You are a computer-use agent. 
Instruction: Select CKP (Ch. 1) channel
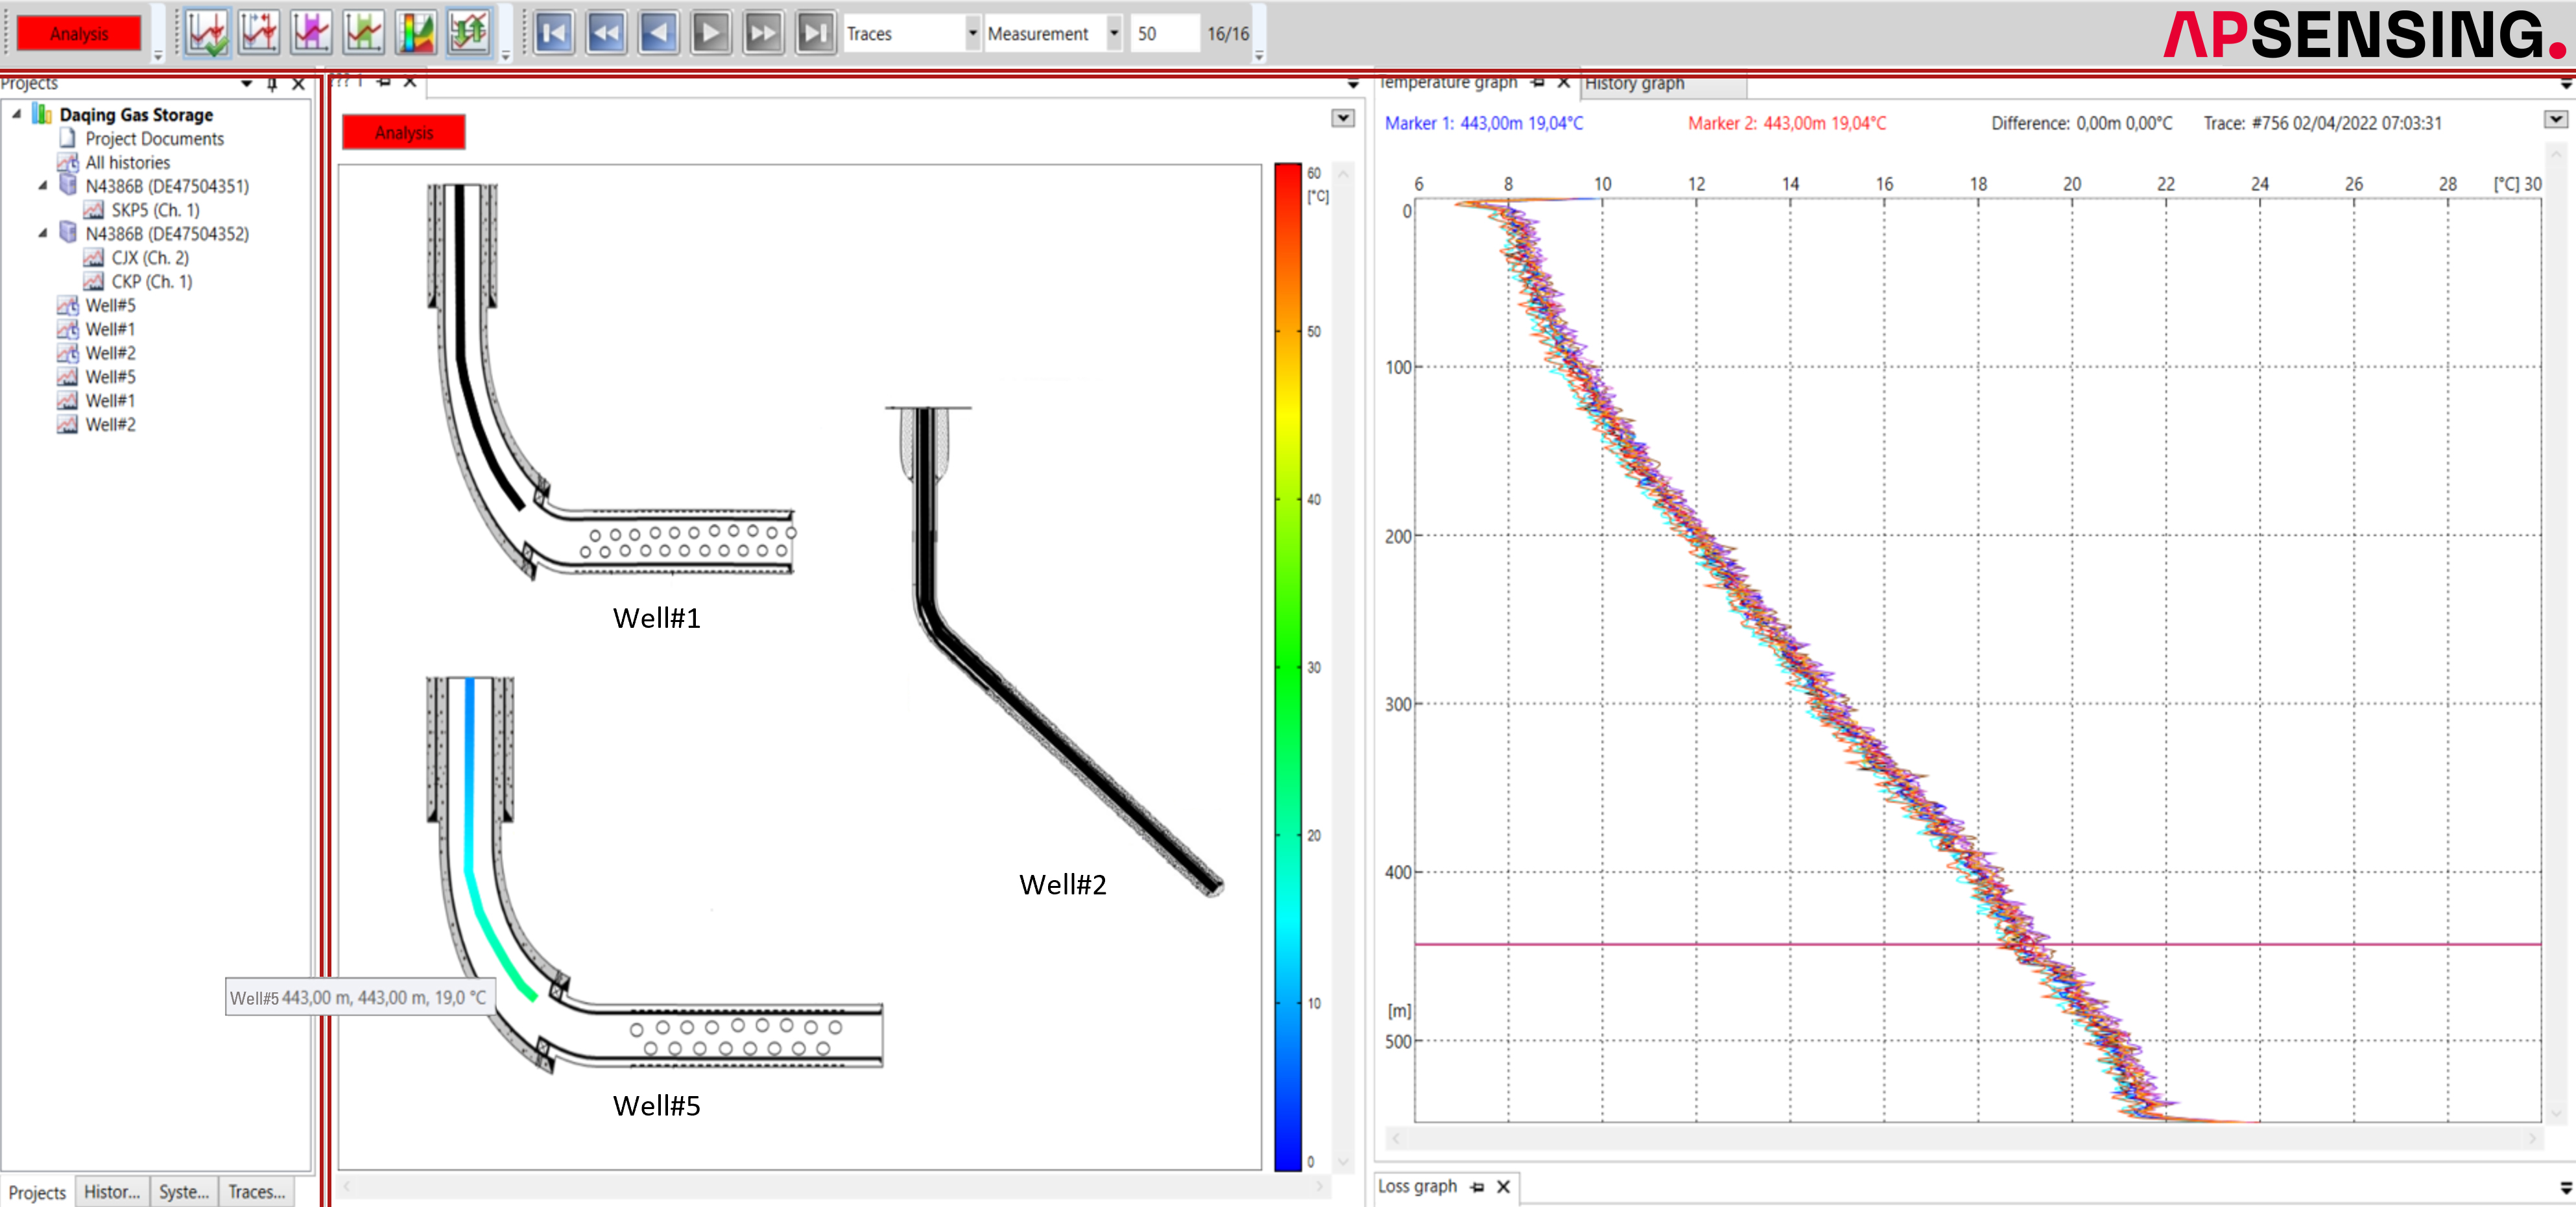(151, 281)
